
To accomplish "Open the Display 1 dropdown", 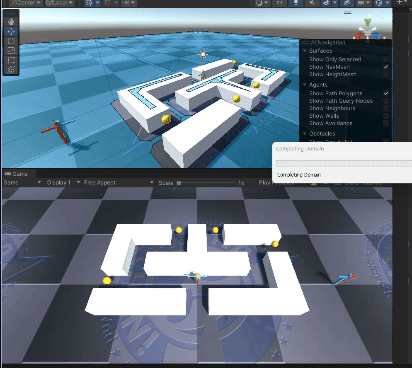I will (63, 182).
